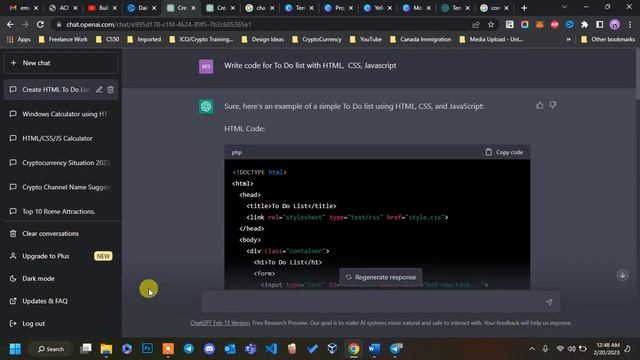Open CS50 bookmark folder
Image resolution: width=640 pixels, height=360 pixels.
[x=107, y=39]
